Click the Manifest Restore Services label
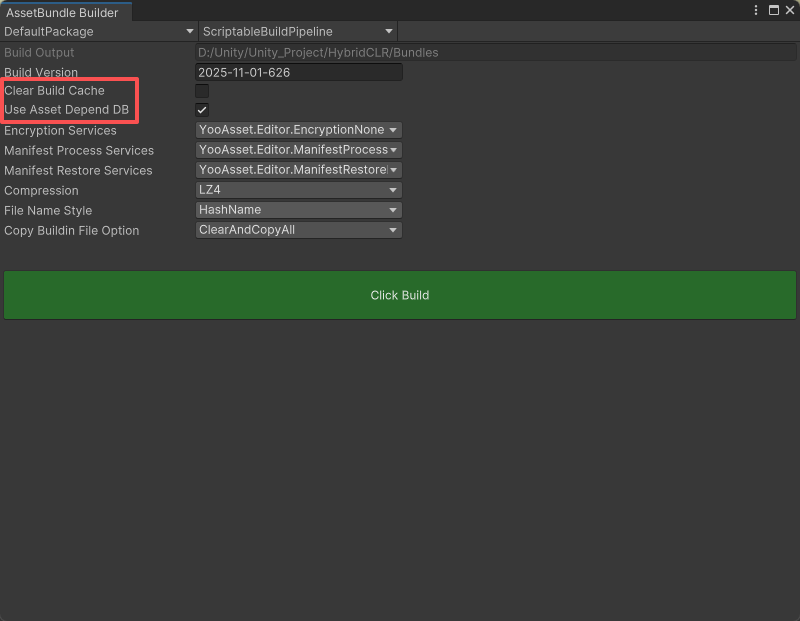This screenshot has height=621, width=800. [x=78, y=170]
